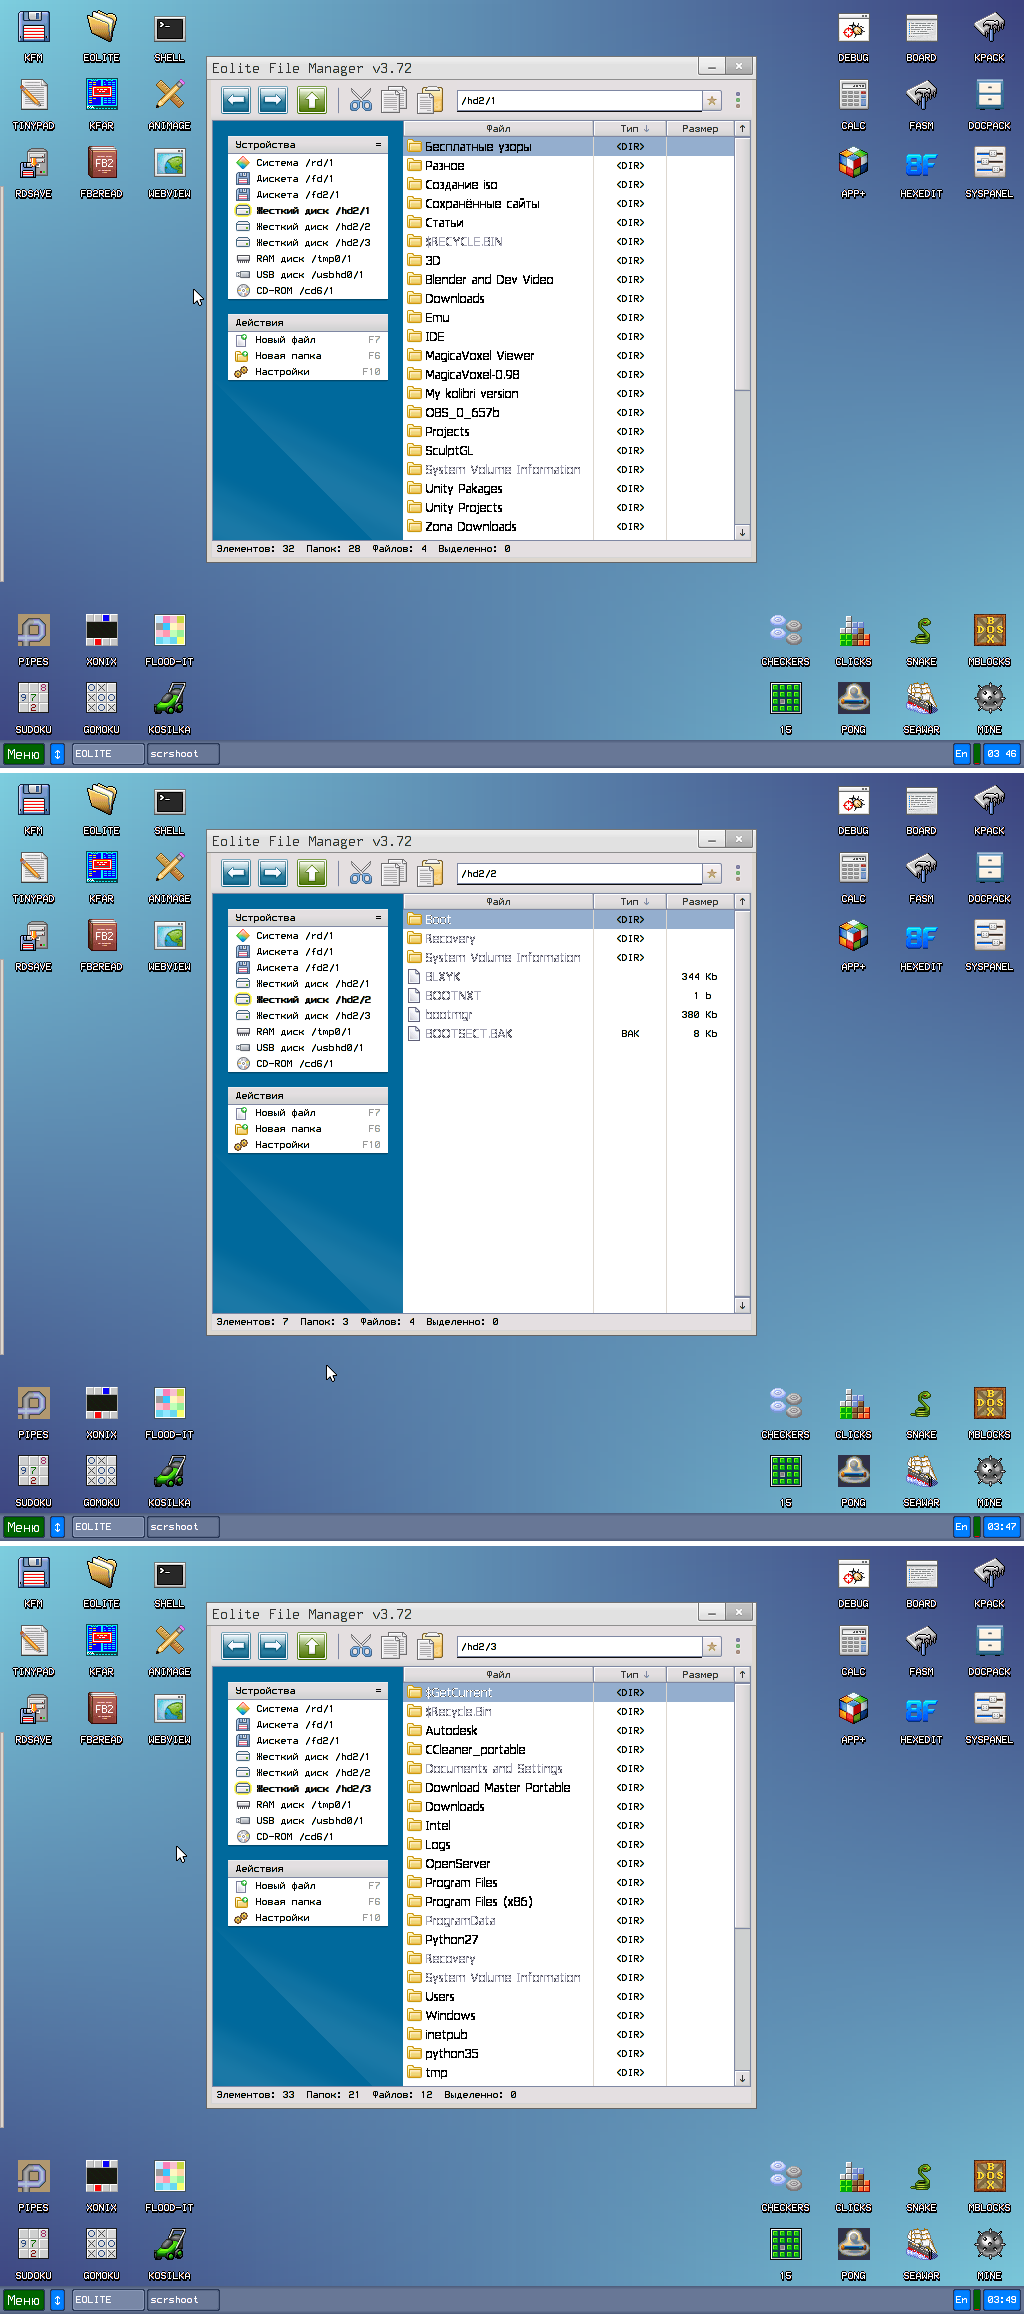This screenshot has width=1024, height=2314.
Task: Click the Файл column header in the /hd2/3 window
Action: 498,1675
